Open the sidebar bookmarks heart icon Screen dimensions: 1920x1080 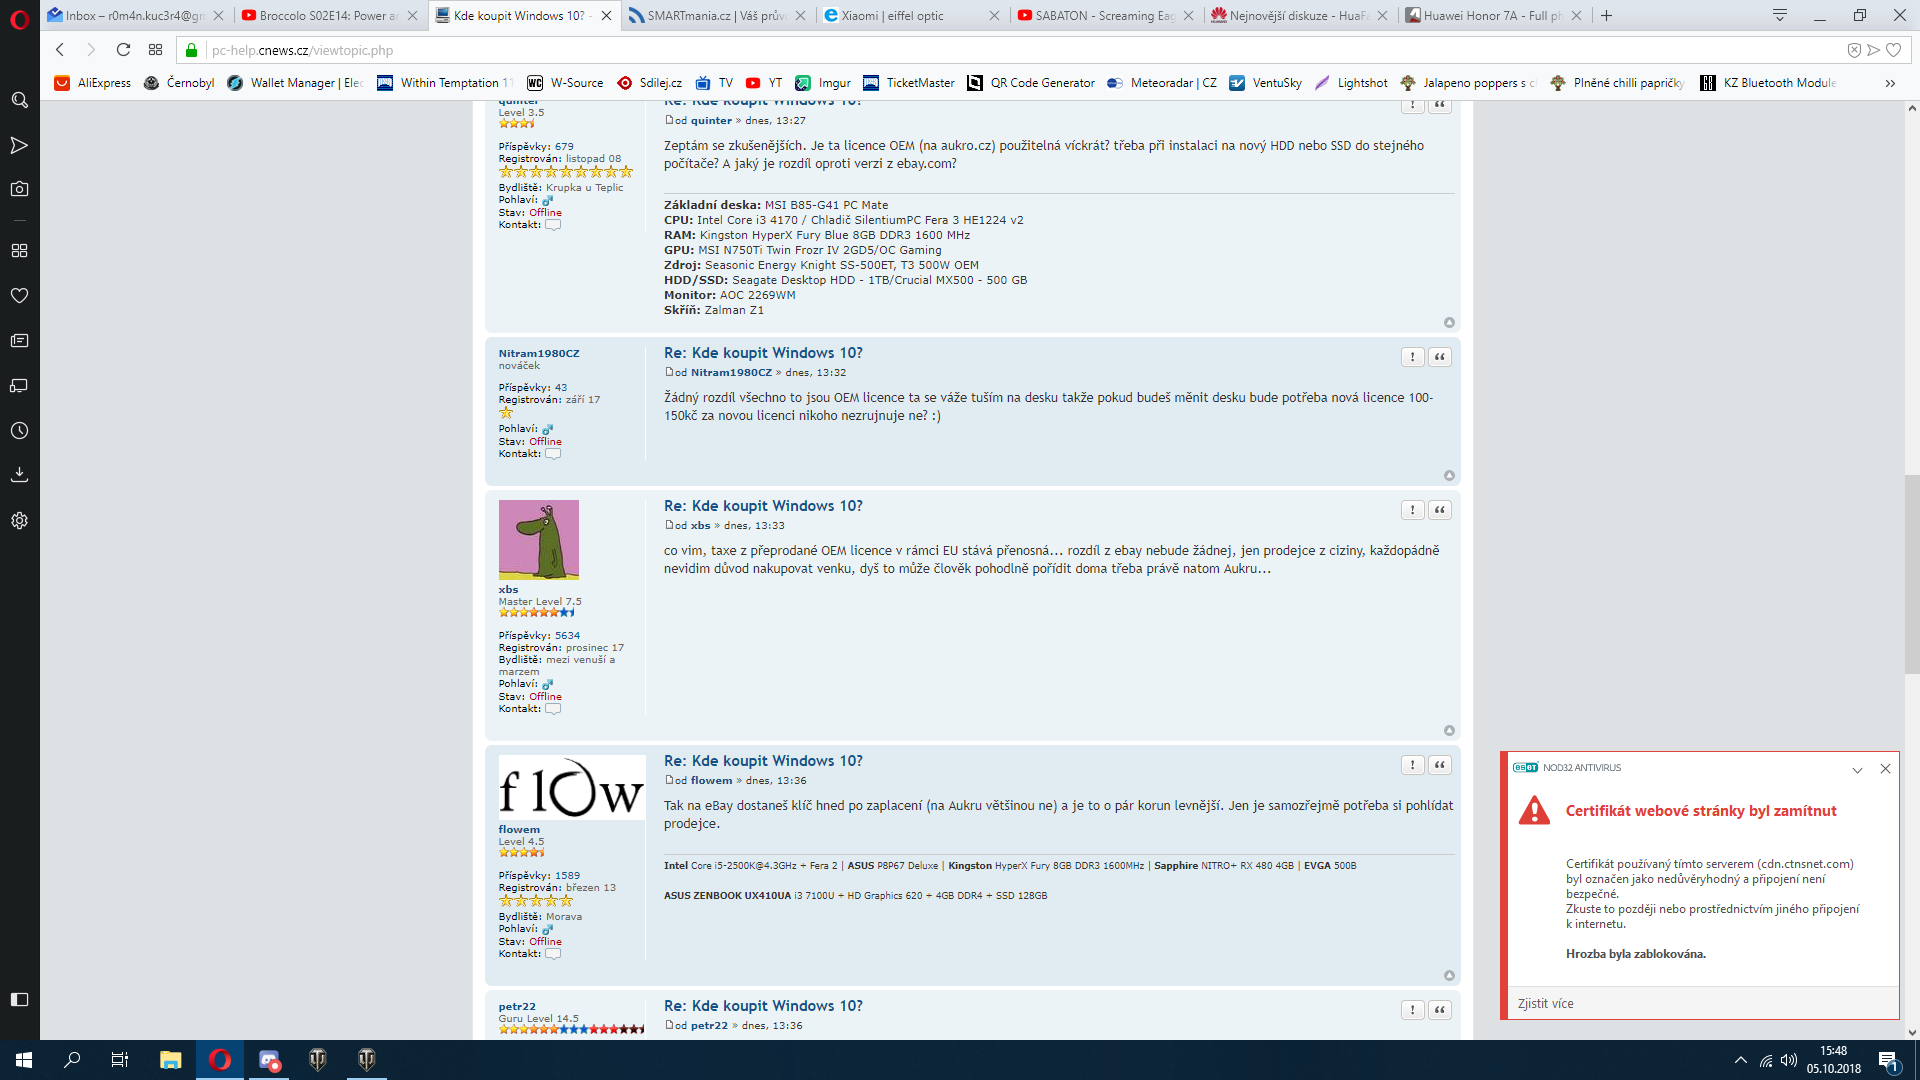pos(19,295)
